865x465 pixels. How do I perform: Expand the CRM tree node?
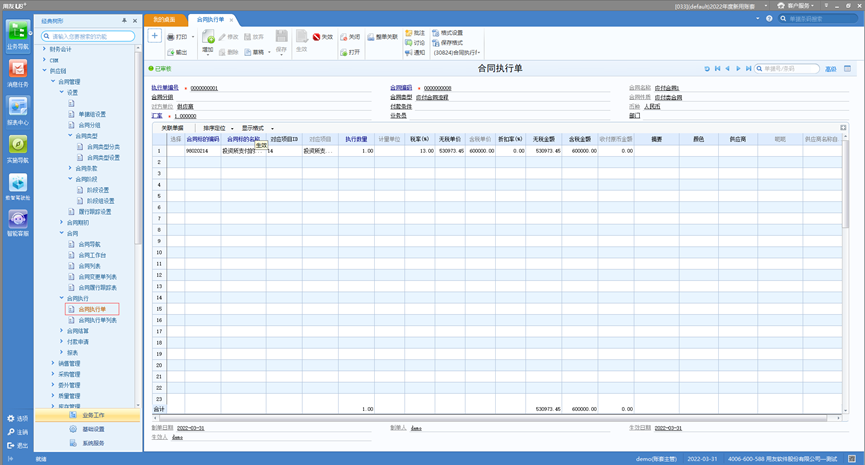pos(45,60)
